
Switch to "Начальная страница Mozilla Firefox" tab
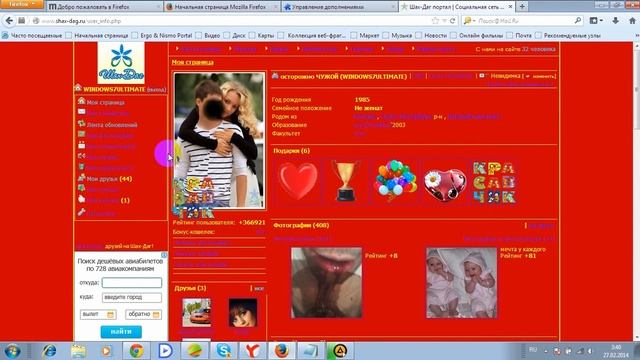[x=222, y=7]
